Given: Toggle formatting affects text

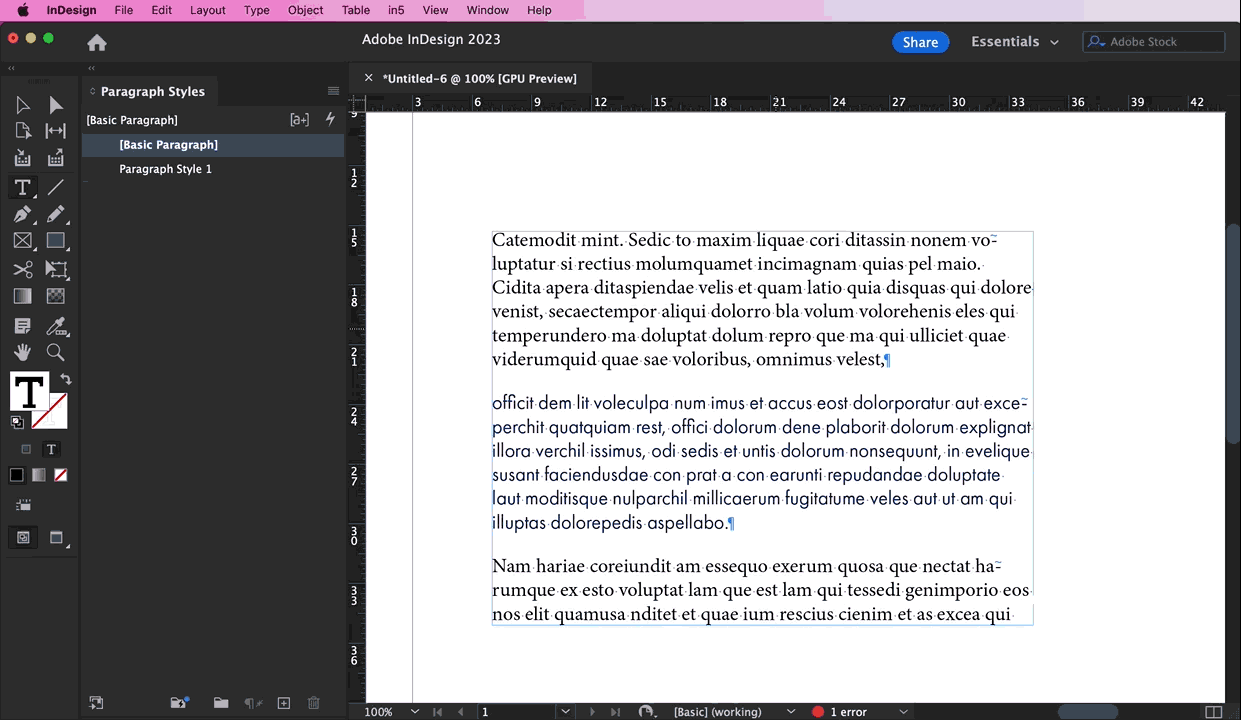Looking at the screenshot, I should click(x=51, y=449).
